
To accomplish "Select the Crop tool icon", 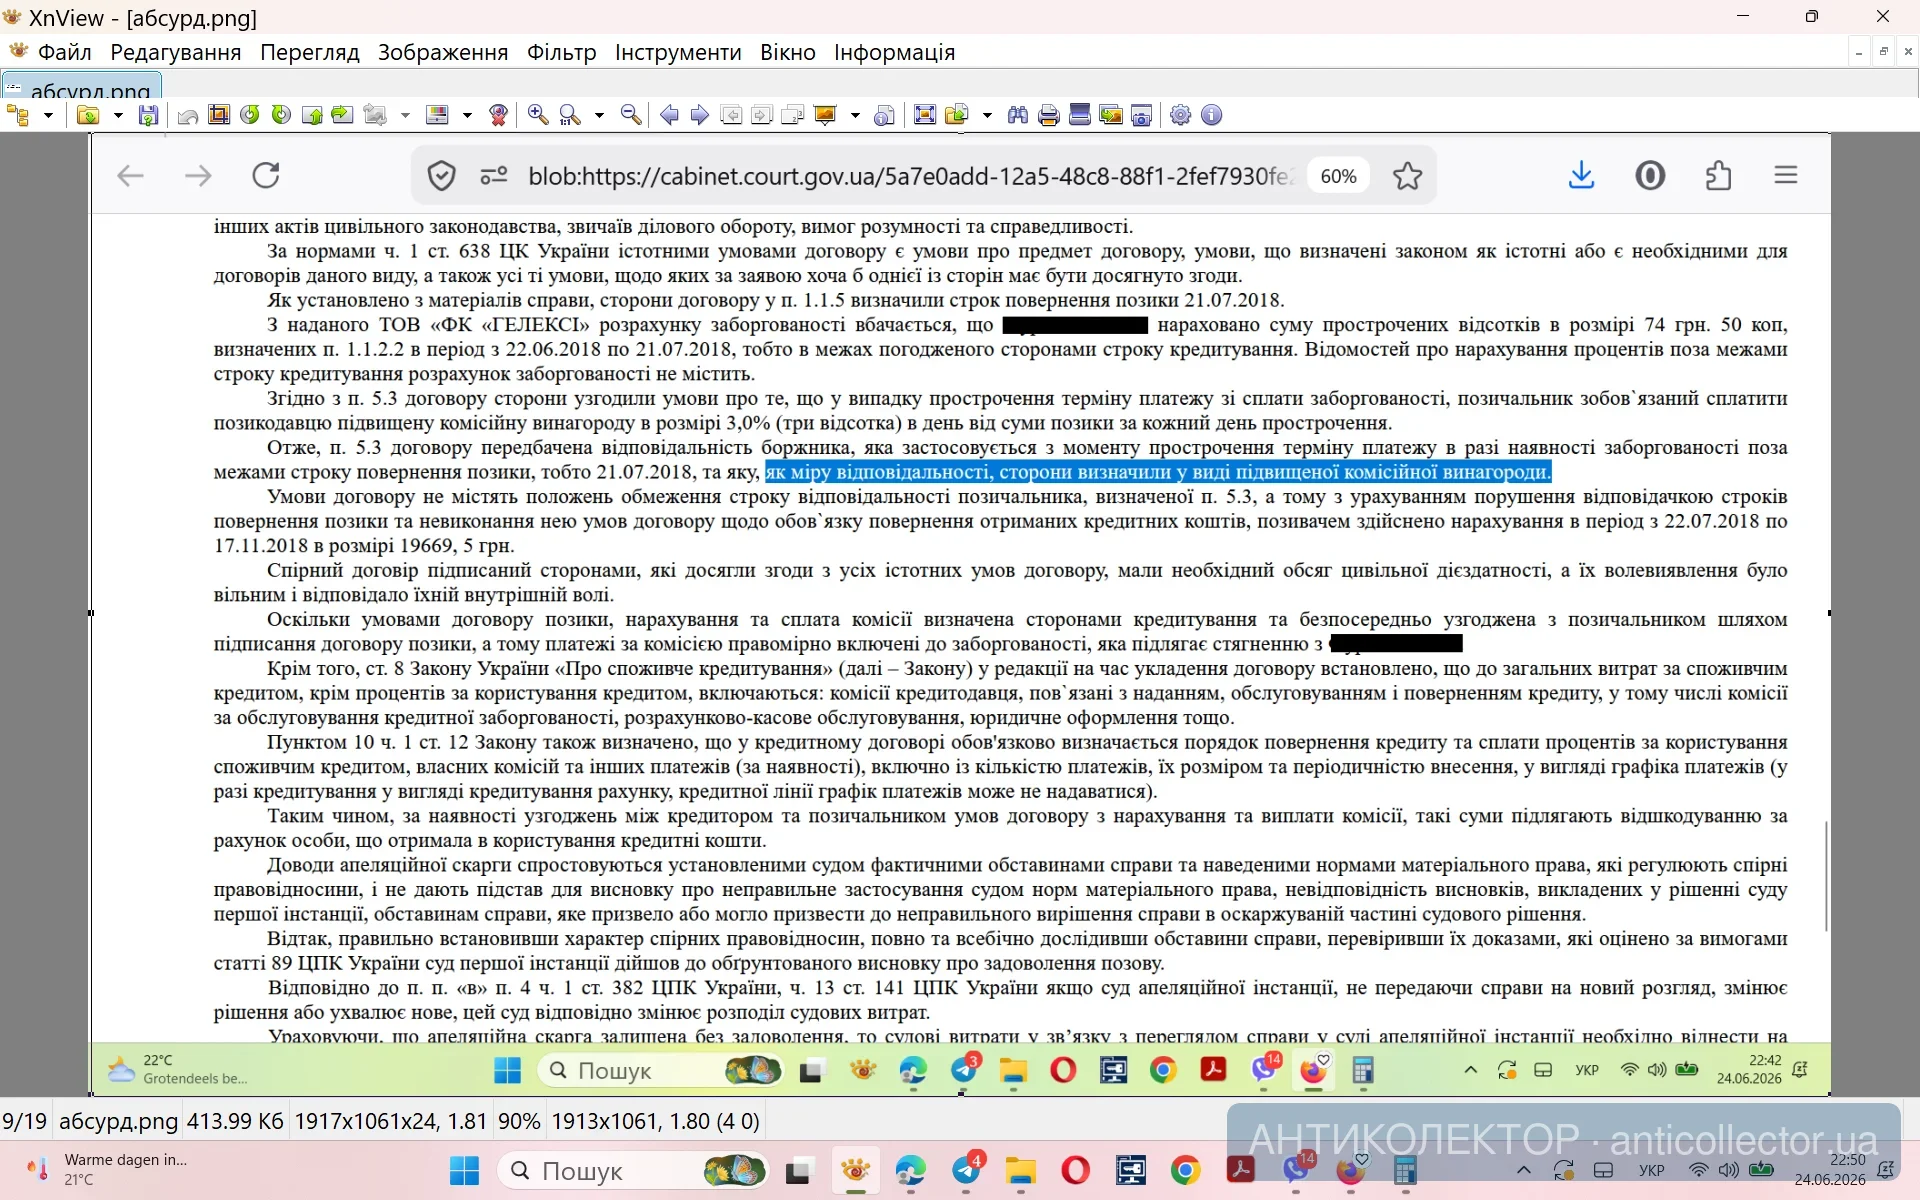I will point(219,115).
